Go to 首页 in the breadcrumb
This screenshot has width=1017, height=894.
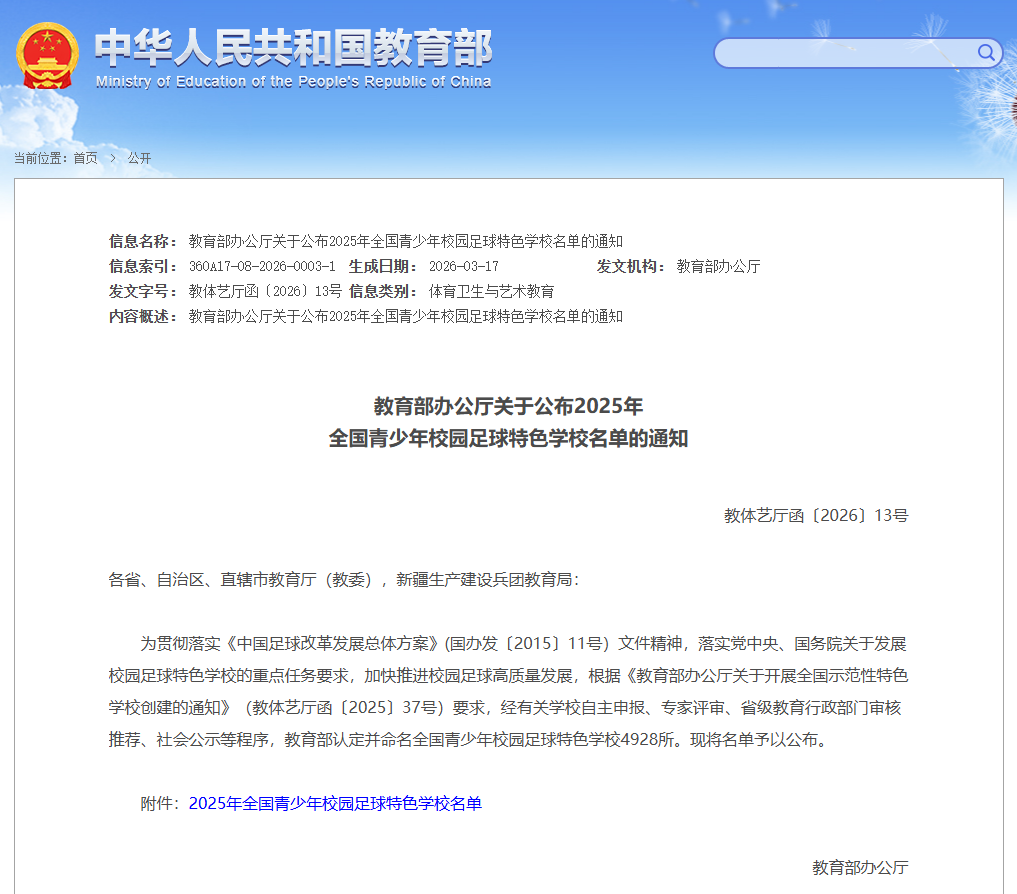click(x=85, y=158)
